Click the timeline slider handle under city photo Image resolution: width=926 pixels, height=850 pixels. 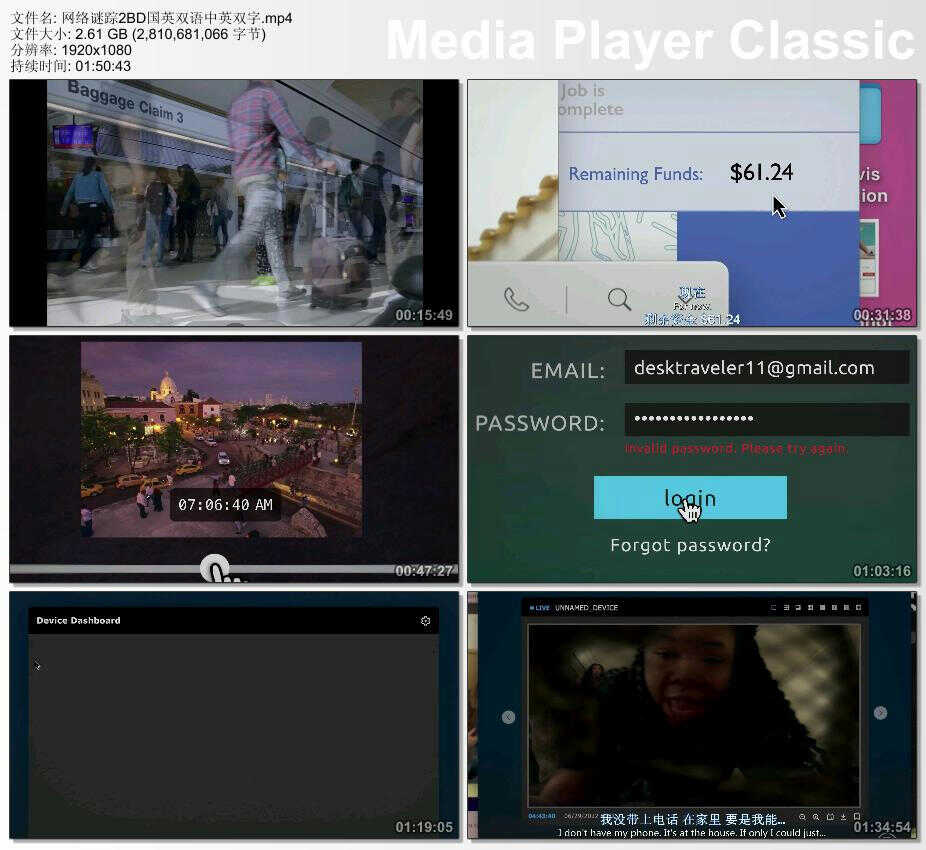coord(214,569)
